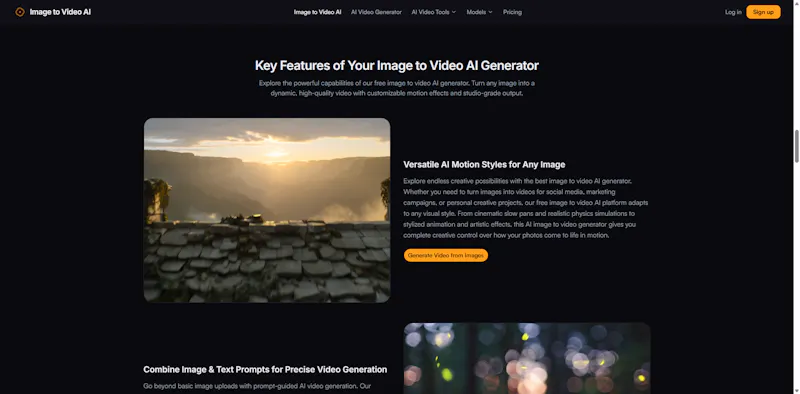The width and height of the screenshot is (800, 394).
Task: Select the Image to Video AI nav item
Action: pos(317,12)
